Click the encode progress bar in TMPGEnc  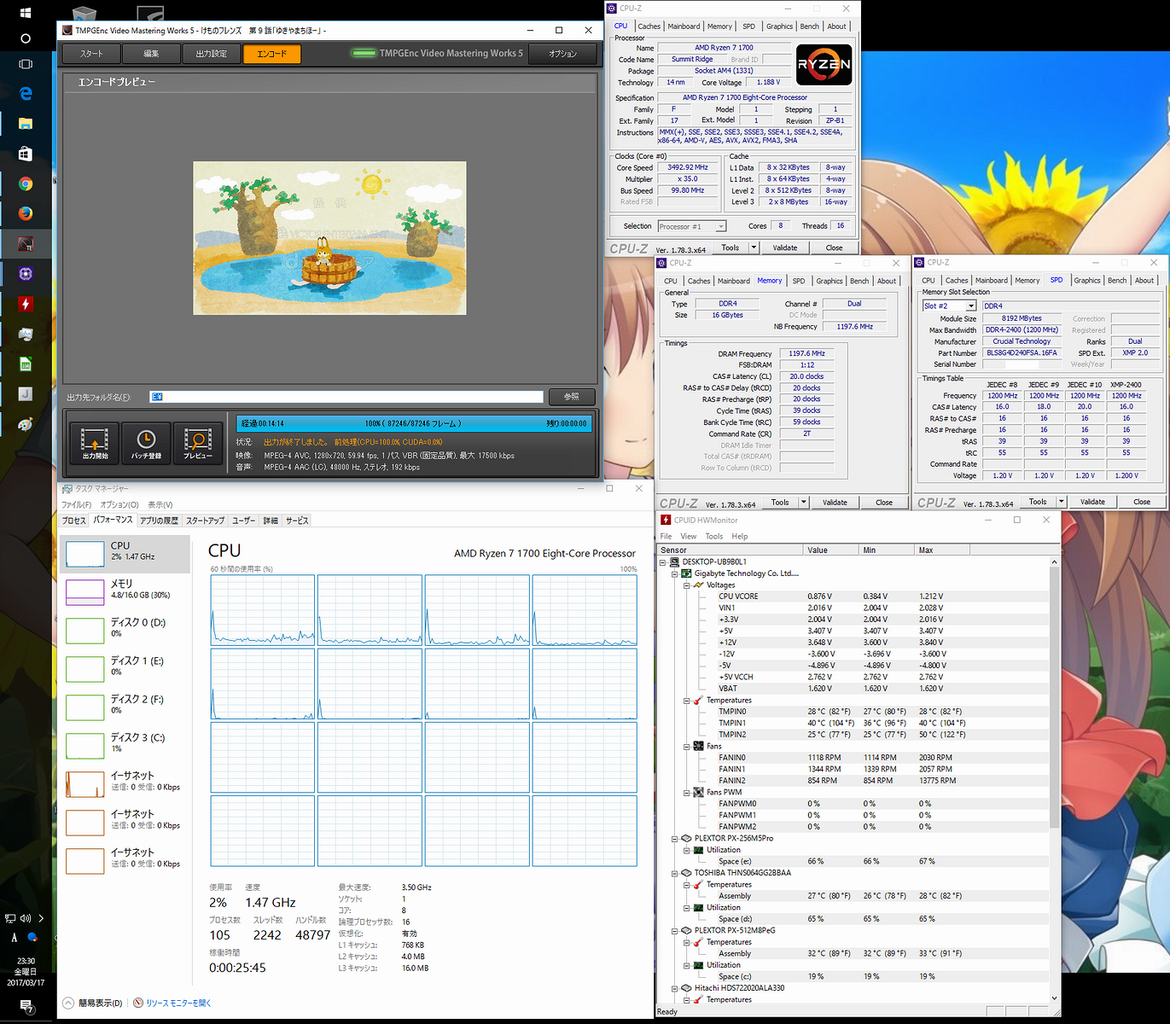pyautogui.click(x=413, y=423)
